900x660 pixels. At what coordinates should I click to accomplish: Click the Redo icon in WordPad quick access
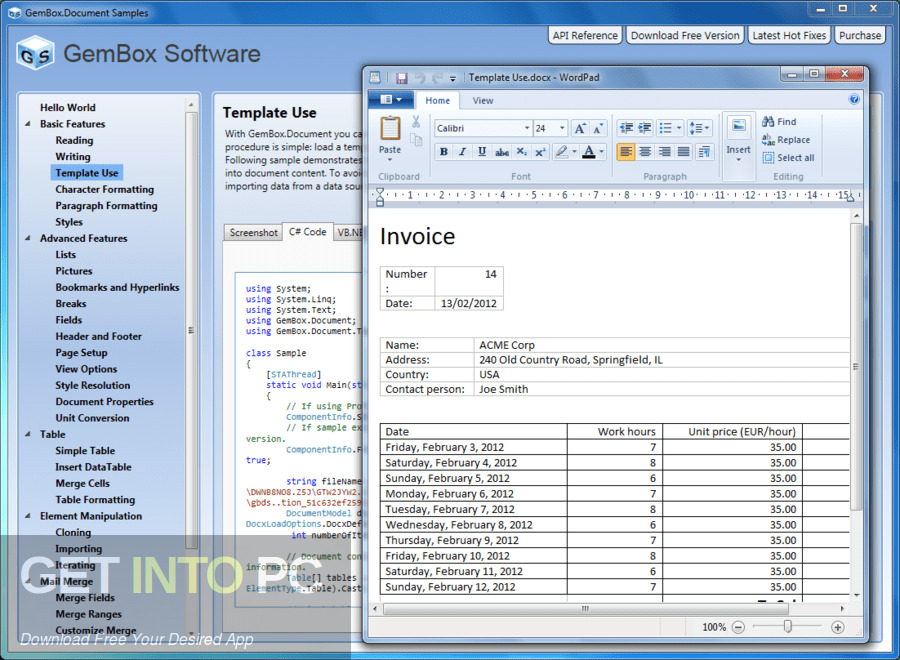437,77
